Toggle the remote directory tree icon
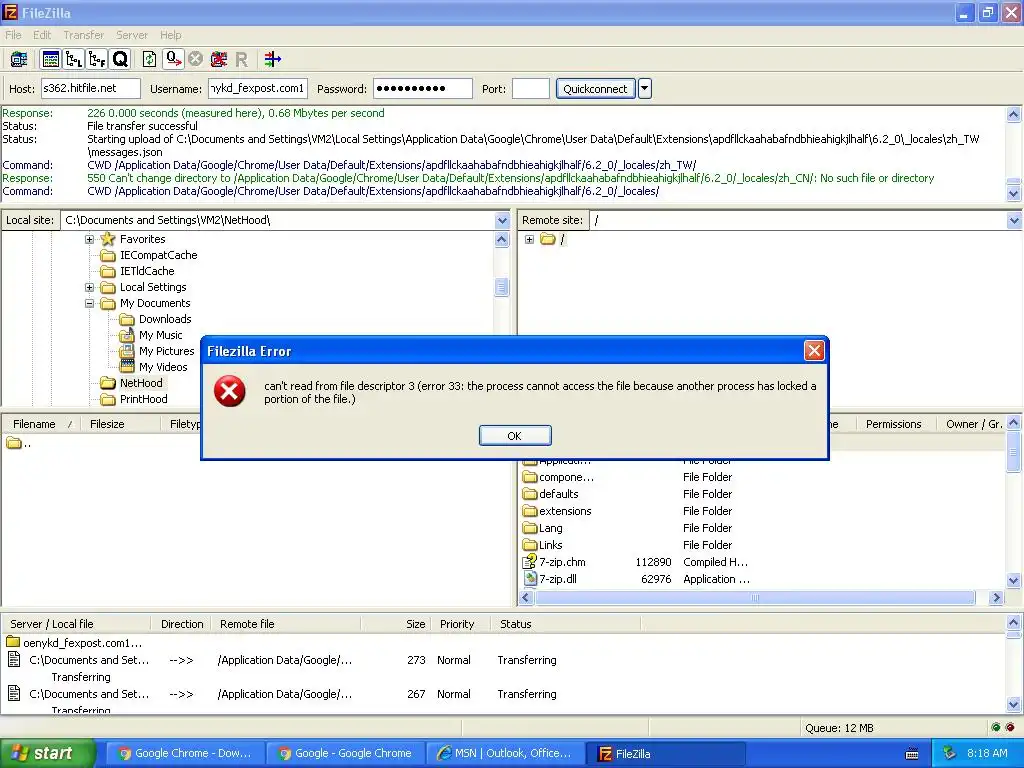Screen dimensions: 1024x768 97,59
